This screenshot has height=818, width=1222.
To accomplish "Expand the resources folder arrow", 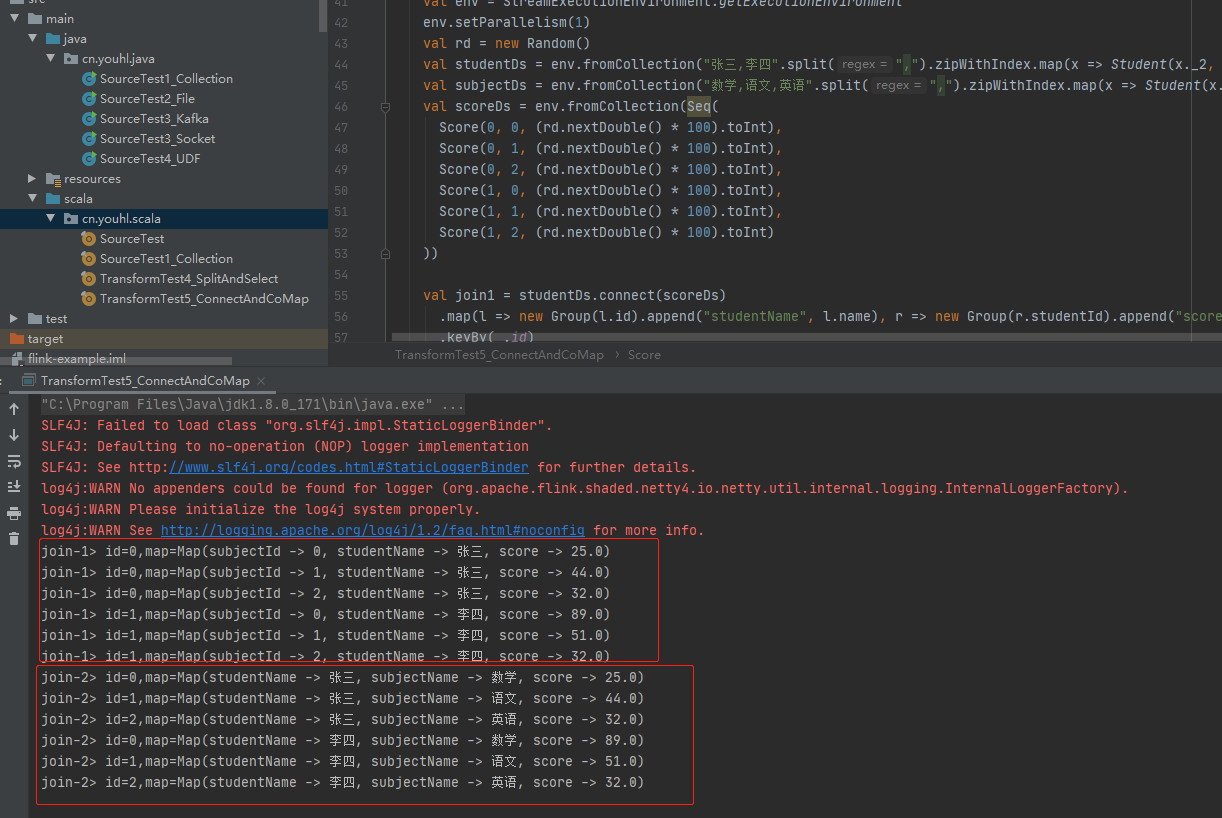I will (33, 179).
